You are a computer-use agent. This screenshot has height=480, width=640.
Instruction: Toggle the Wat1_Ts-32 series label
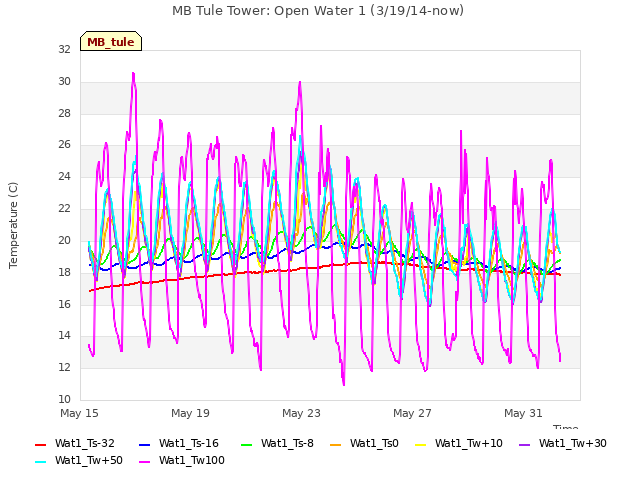(x=84, y=443)
